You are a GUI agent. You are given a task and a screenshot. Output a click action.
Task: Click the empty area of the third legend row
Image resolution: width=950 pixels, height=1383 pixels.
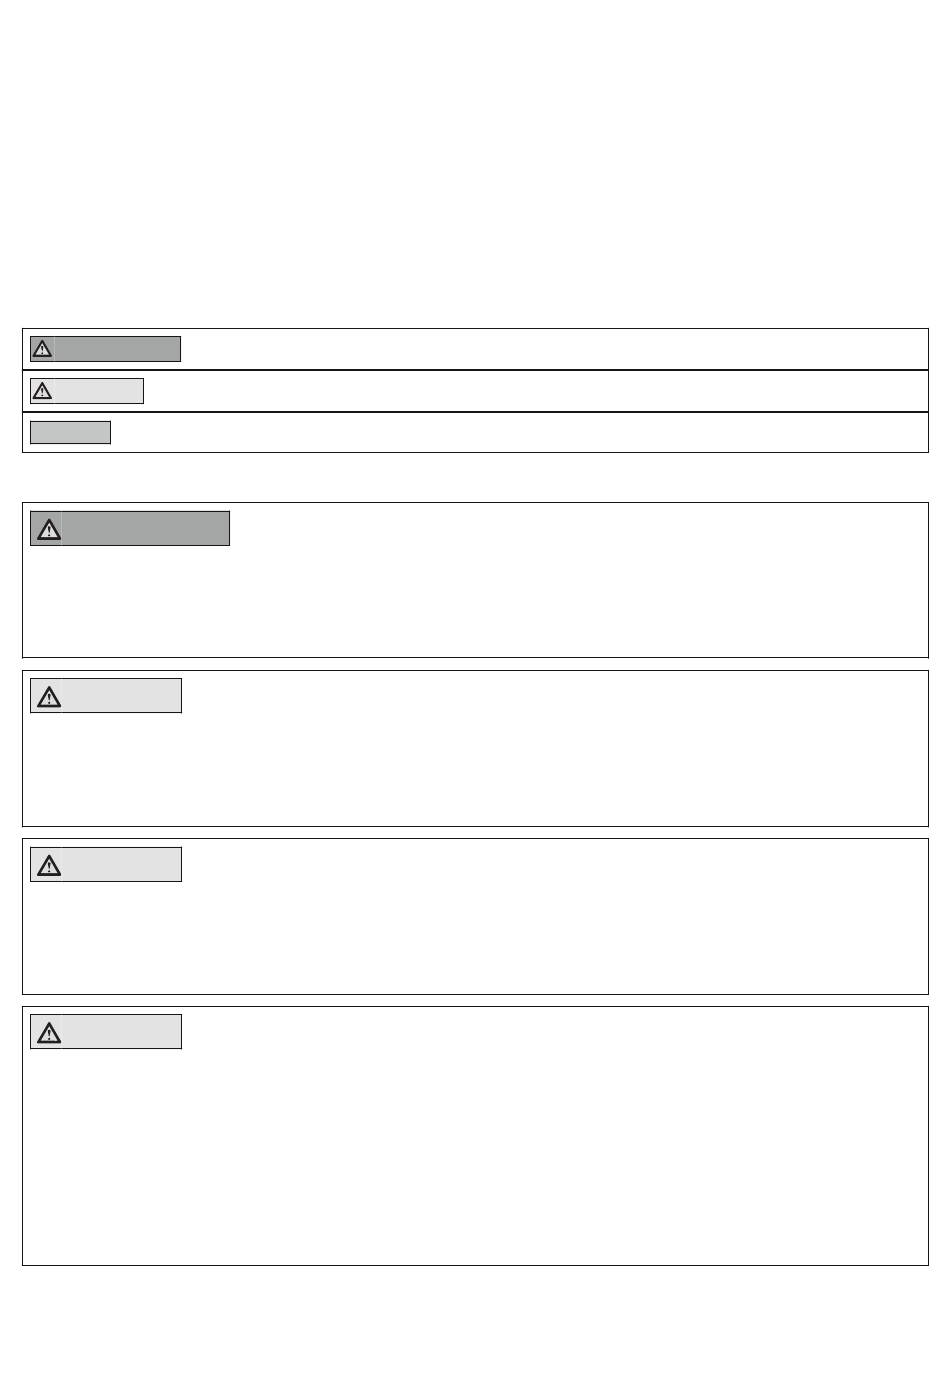click(519, 432)
